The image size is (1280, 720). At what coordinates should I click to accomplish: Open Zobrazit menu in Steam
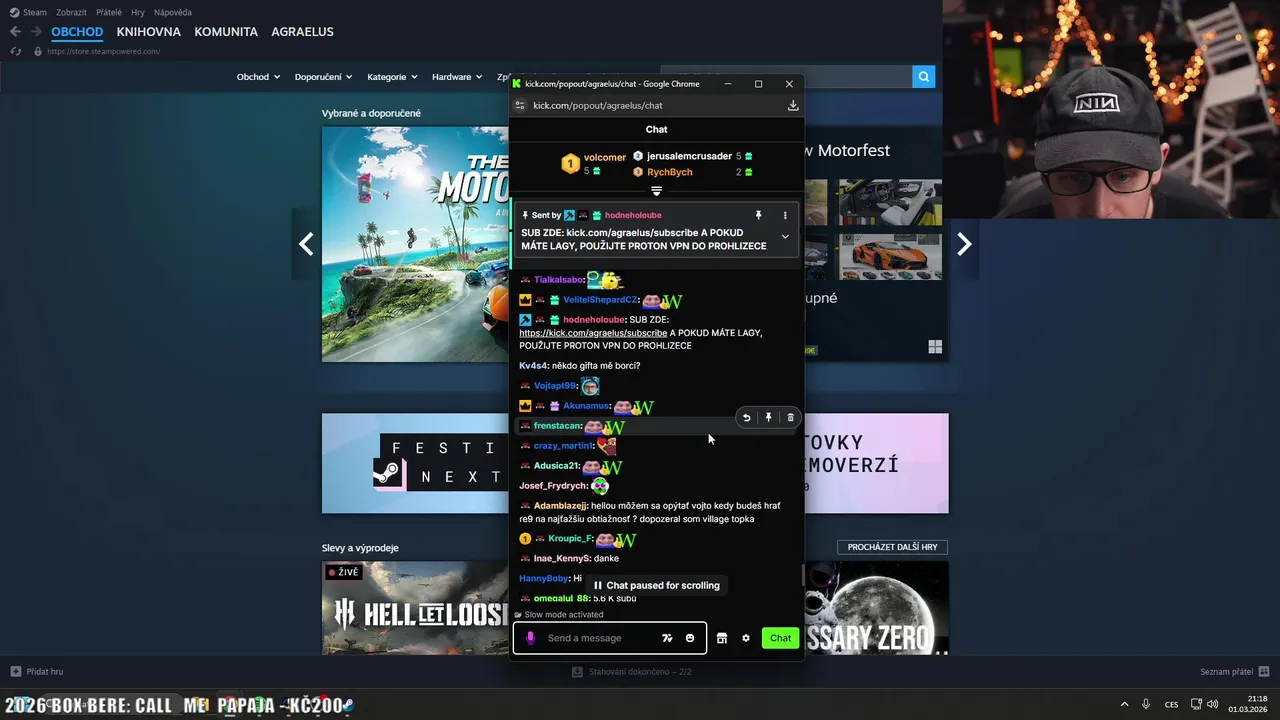(x=71, y=12)
